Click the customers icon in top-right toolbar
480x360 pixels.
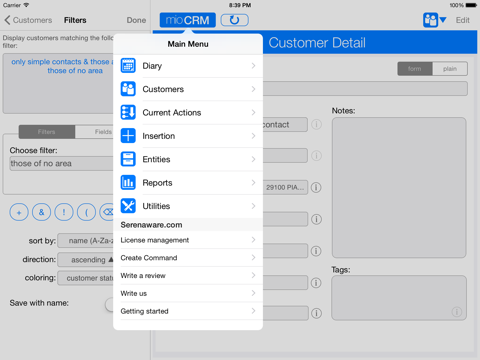click(x=430, y=20)
